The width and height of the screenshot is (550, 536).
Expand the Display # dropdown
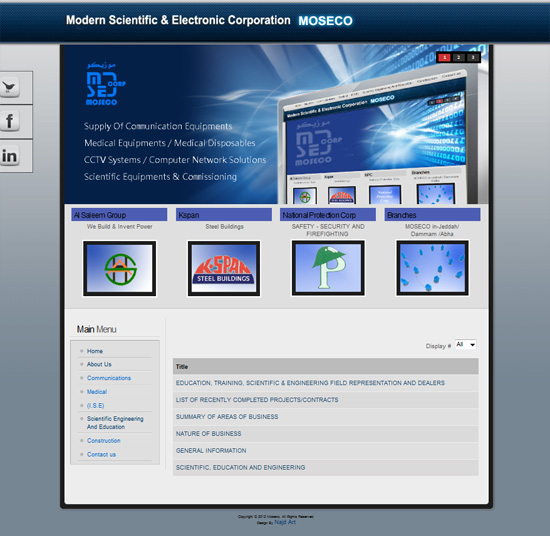[x=465, y=345]
